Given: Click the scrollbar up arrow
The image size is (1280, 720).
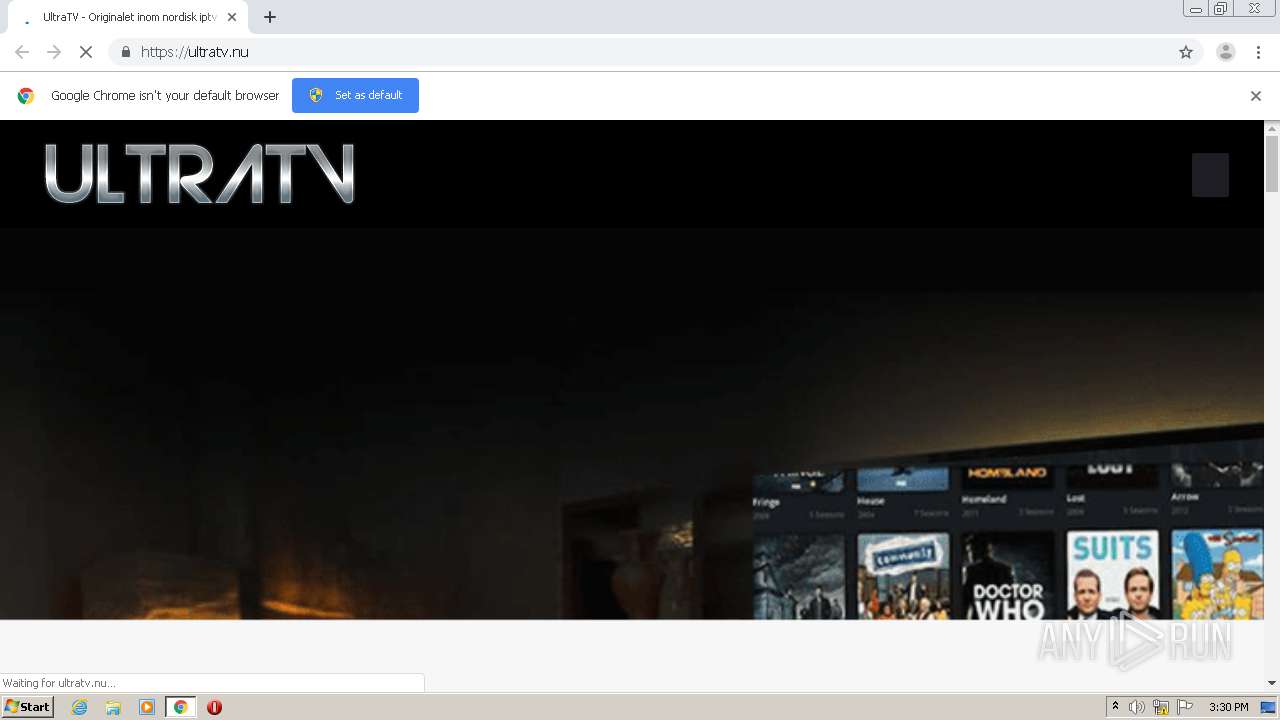Looking at the screenshot, I should tap(1272, 128).
